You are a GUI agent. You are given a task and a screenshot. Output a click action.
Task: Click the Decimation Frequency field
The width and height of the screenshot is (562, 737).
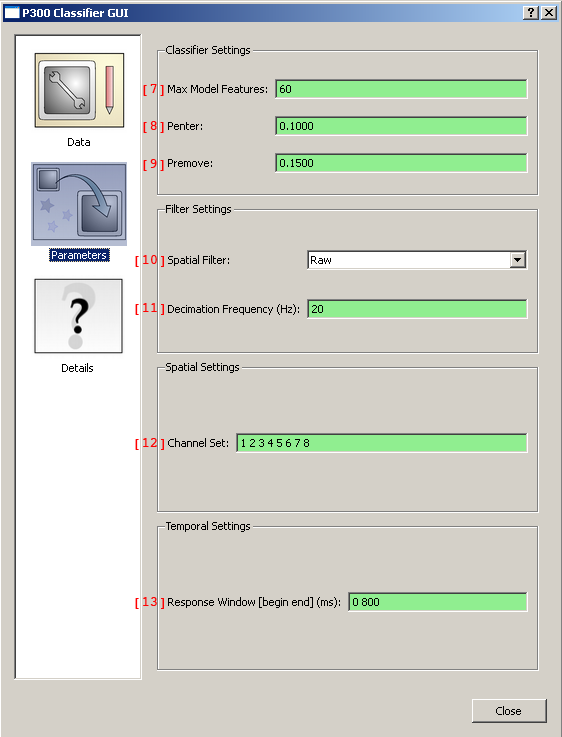pos(417,309)
